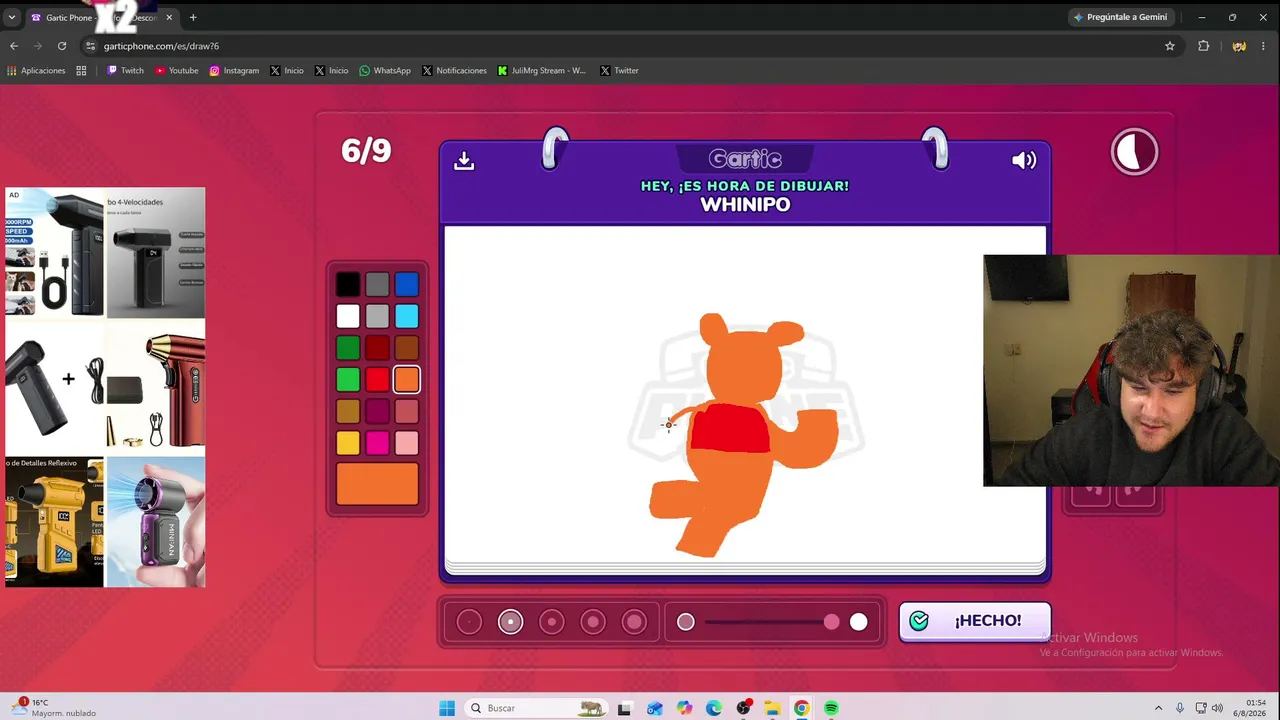This screenshot has width=1280, height=720.
Task: Download the drawing with the download icon
Action: point(464,161)
